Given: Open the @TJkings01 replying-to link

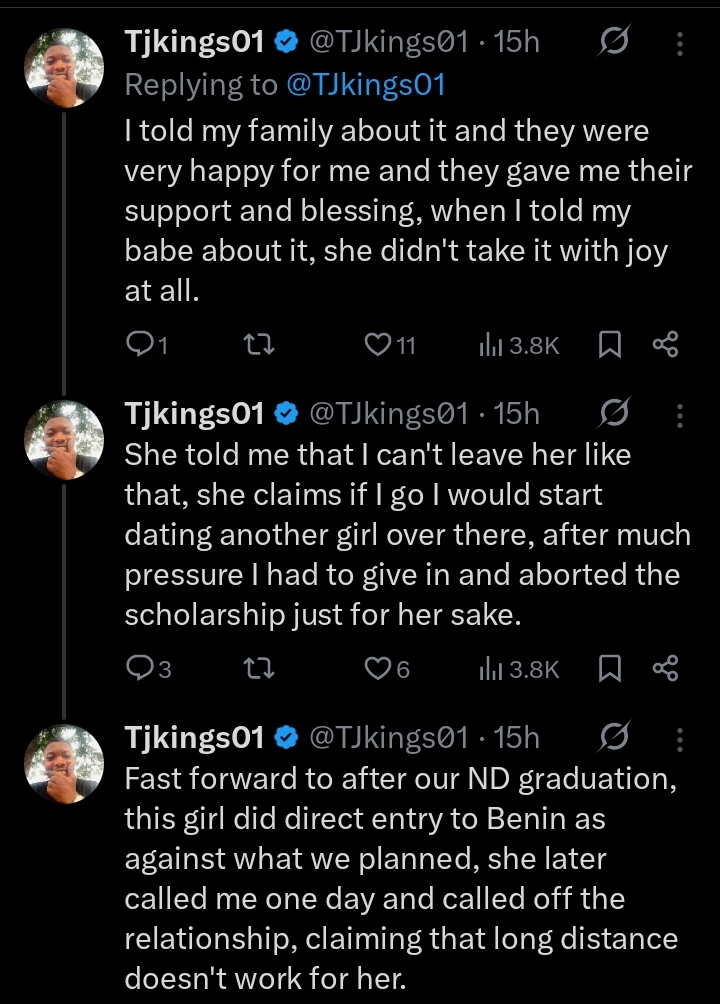Looking at the screenshot, I should (365, 85).
